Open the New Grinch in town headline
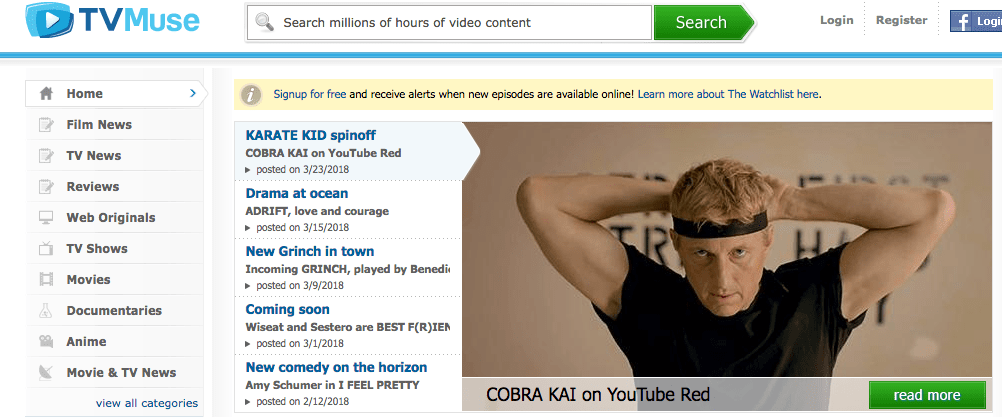Screen dimensions: 1002x417 [x=310, y=251]
